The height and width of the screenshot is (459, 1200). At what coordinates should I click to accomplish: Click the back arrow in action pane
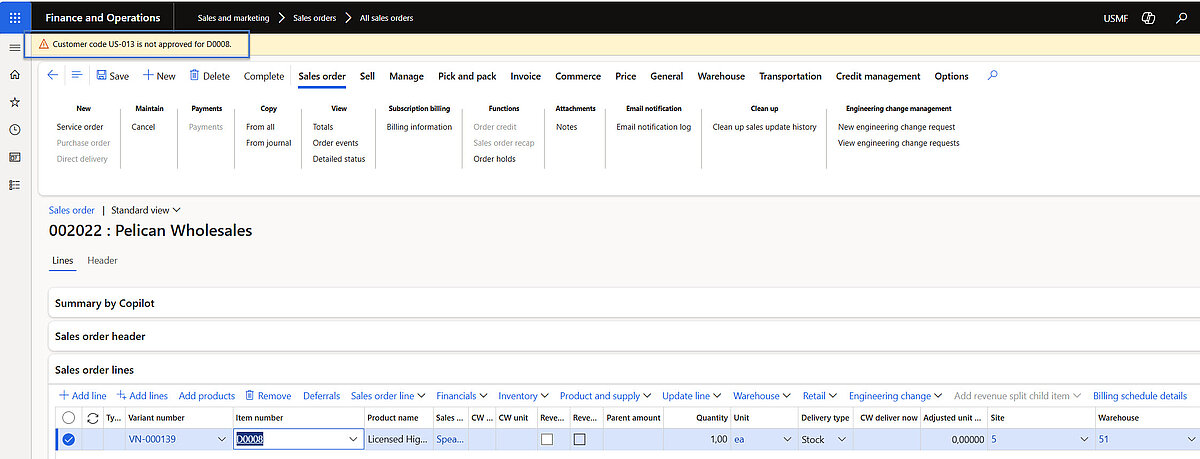[53, 75]
